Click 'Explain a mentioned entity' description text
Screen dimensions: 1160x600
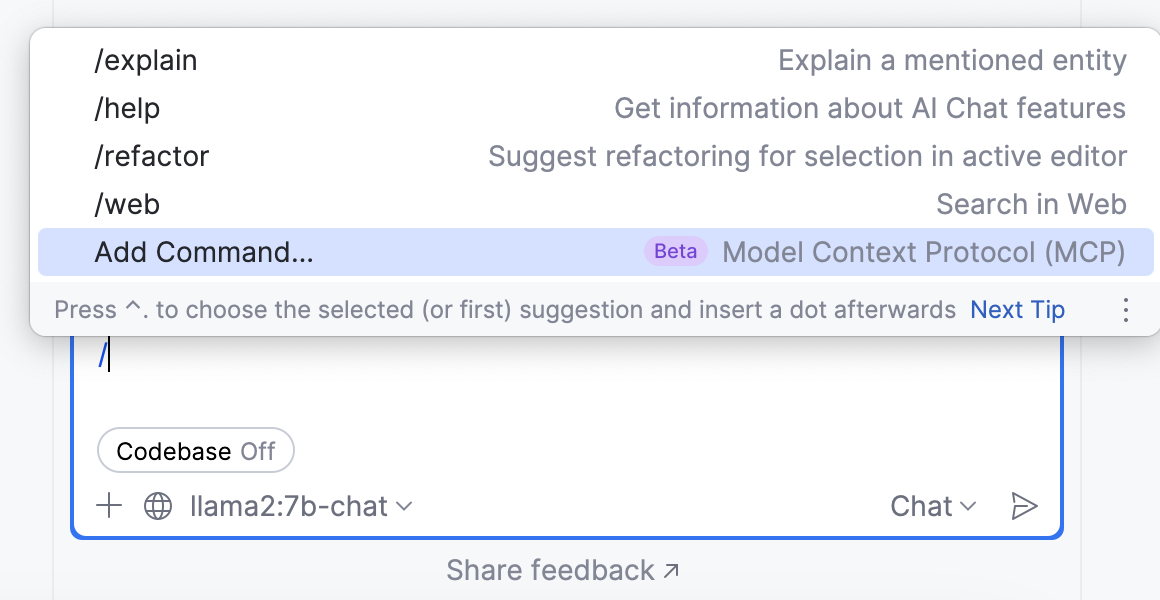(952, 61)
